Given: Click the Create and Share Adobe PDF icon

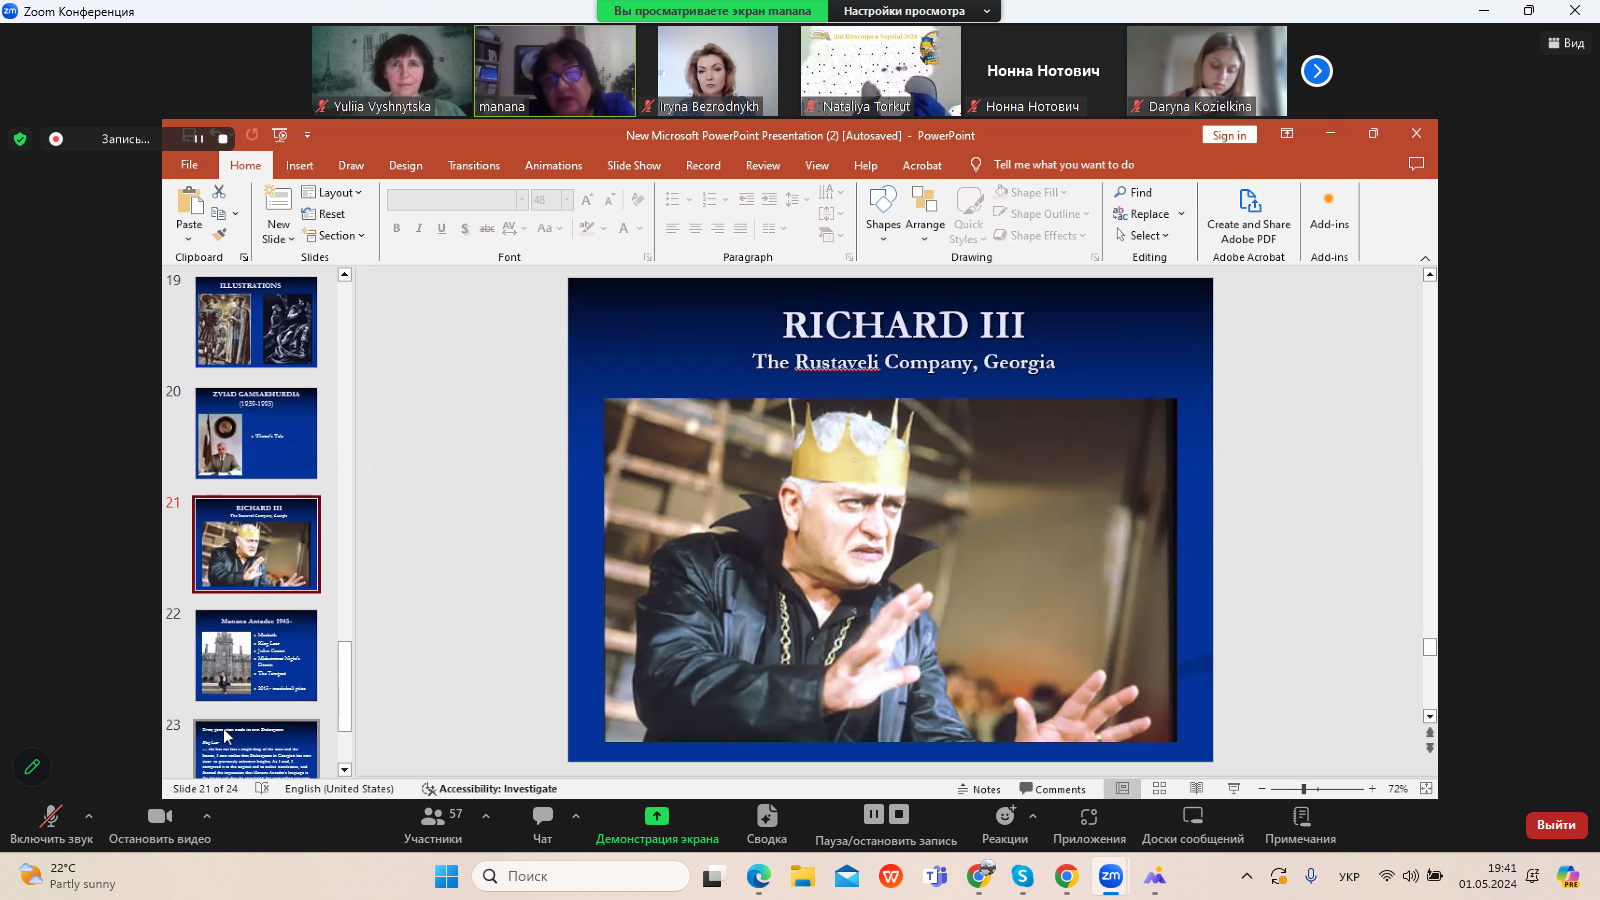Looking at the screenshot, I should [x=1249, y=203].
